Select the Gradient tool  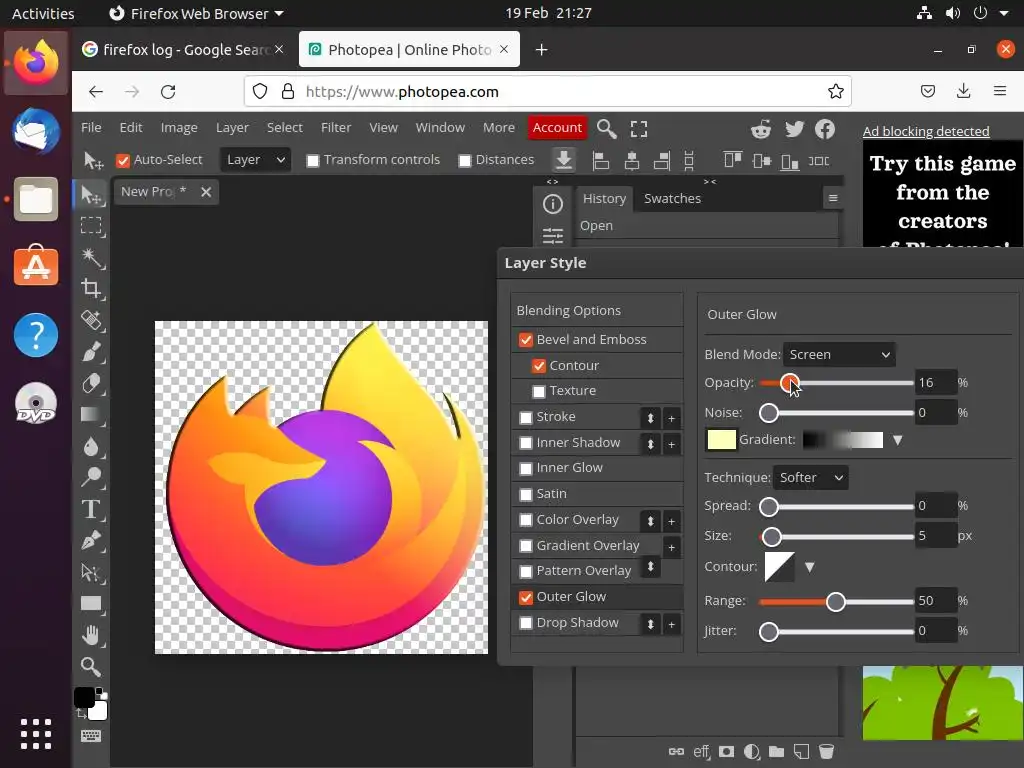coord(91,415)
